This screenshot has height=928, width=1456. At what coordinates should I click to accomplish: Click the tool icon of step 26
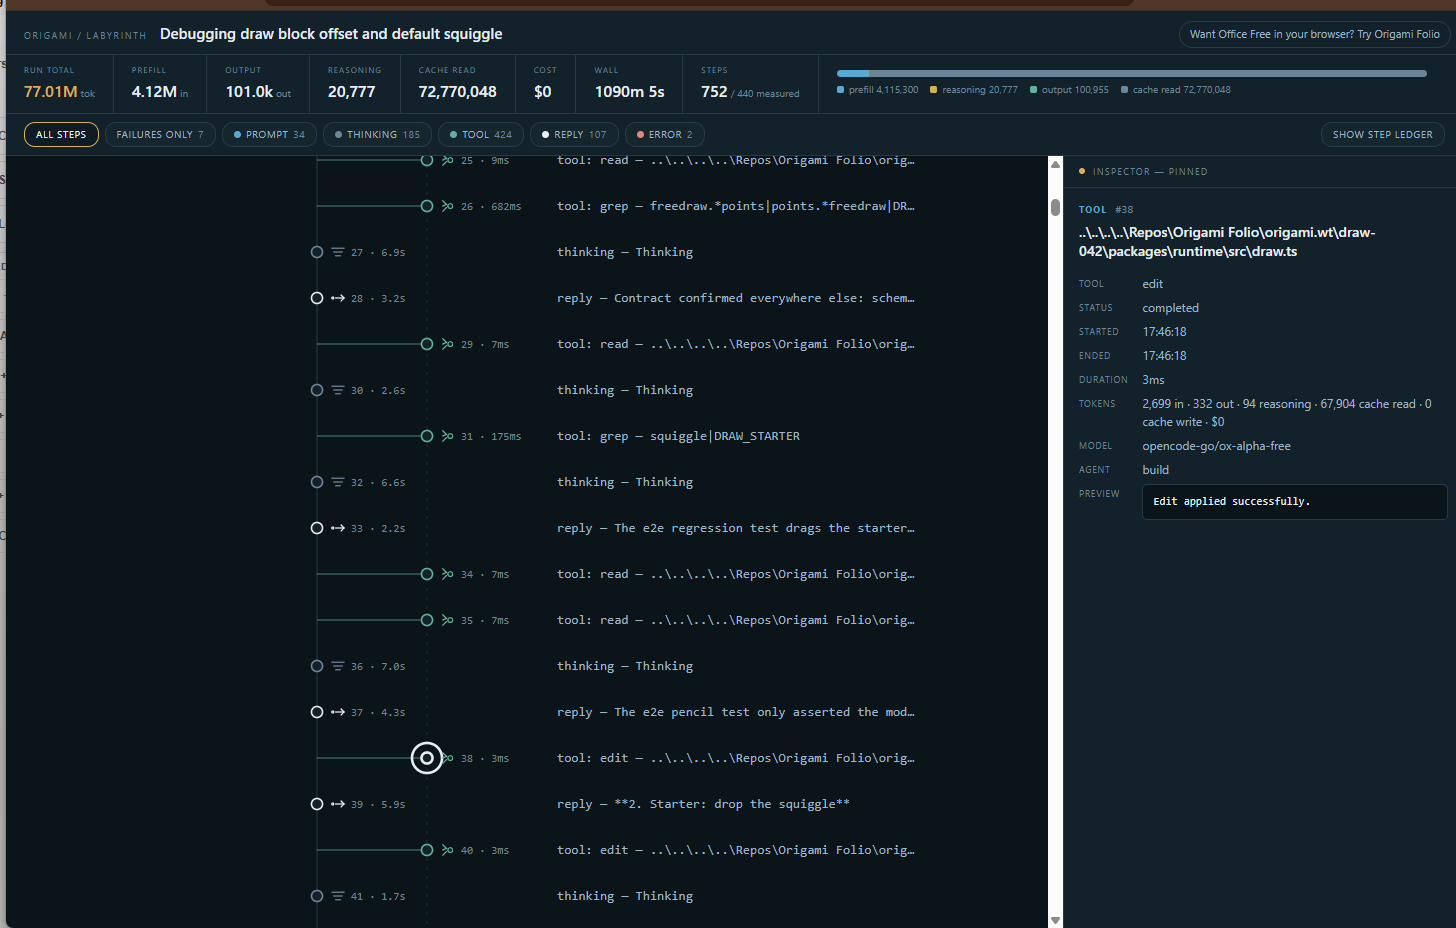(447, 206)
